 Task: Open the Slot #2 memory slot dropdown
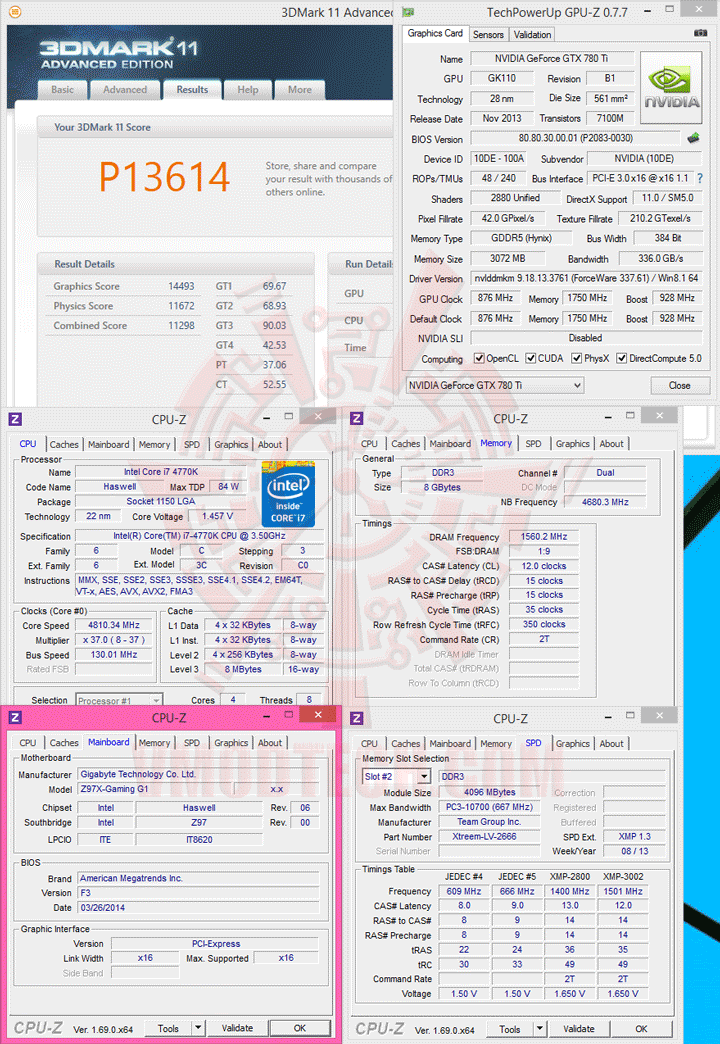pos(397,776)
